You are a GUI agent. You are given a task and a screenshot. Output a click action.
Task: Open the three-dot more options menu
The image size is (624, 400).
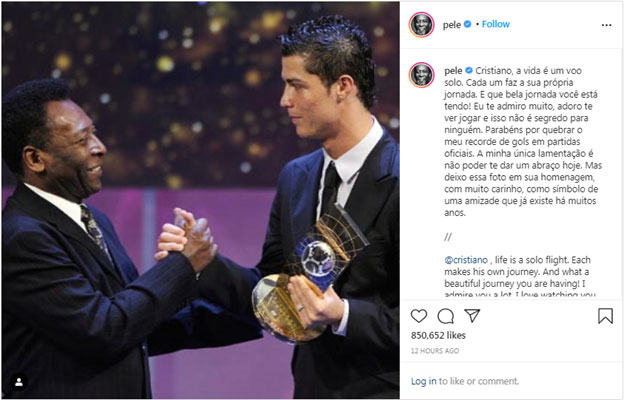pos(606,25)
